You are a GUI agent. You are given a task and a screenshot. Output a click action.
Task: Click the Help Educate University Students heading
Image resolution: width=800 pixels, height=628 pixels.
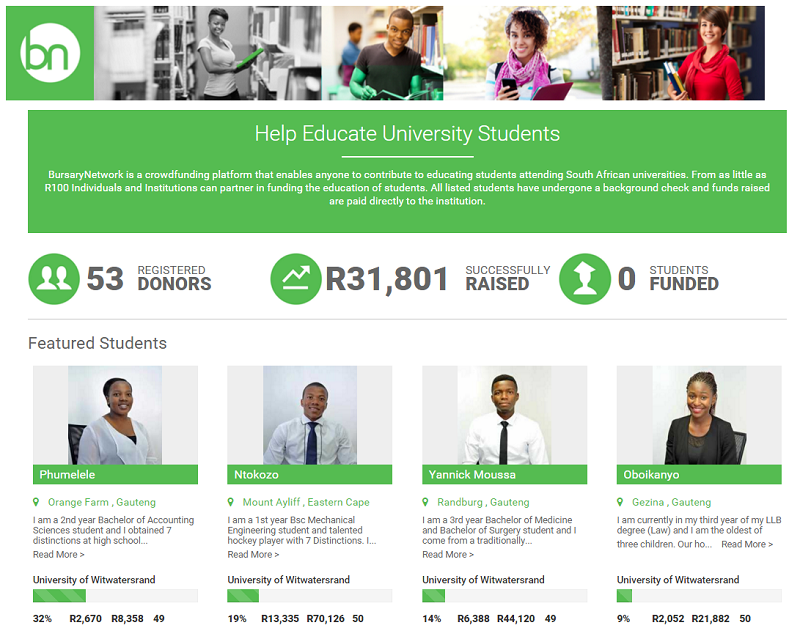pyautogui.click(x=407, y=134)
